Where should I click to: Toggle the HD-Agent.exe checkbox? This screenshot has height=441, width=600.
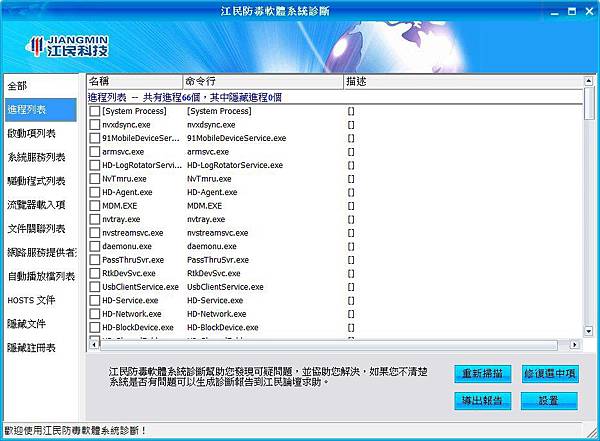95,192
